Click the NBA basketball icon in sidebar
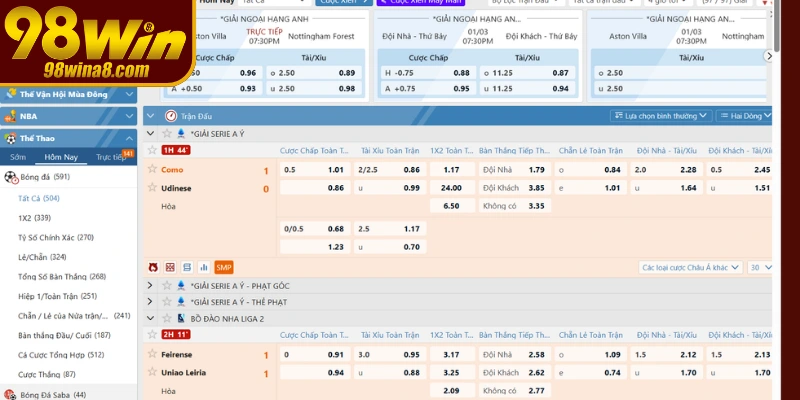 (x=10, y=117)
